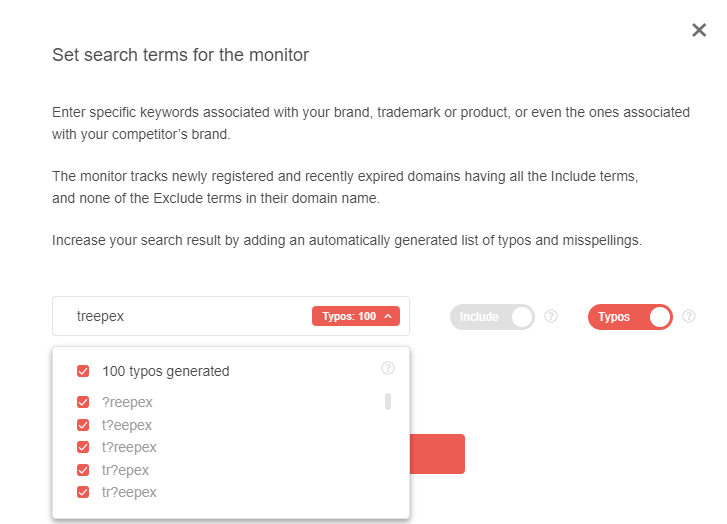
Task: Click the typos list scrollbar thumb
Action: (388, 402)
